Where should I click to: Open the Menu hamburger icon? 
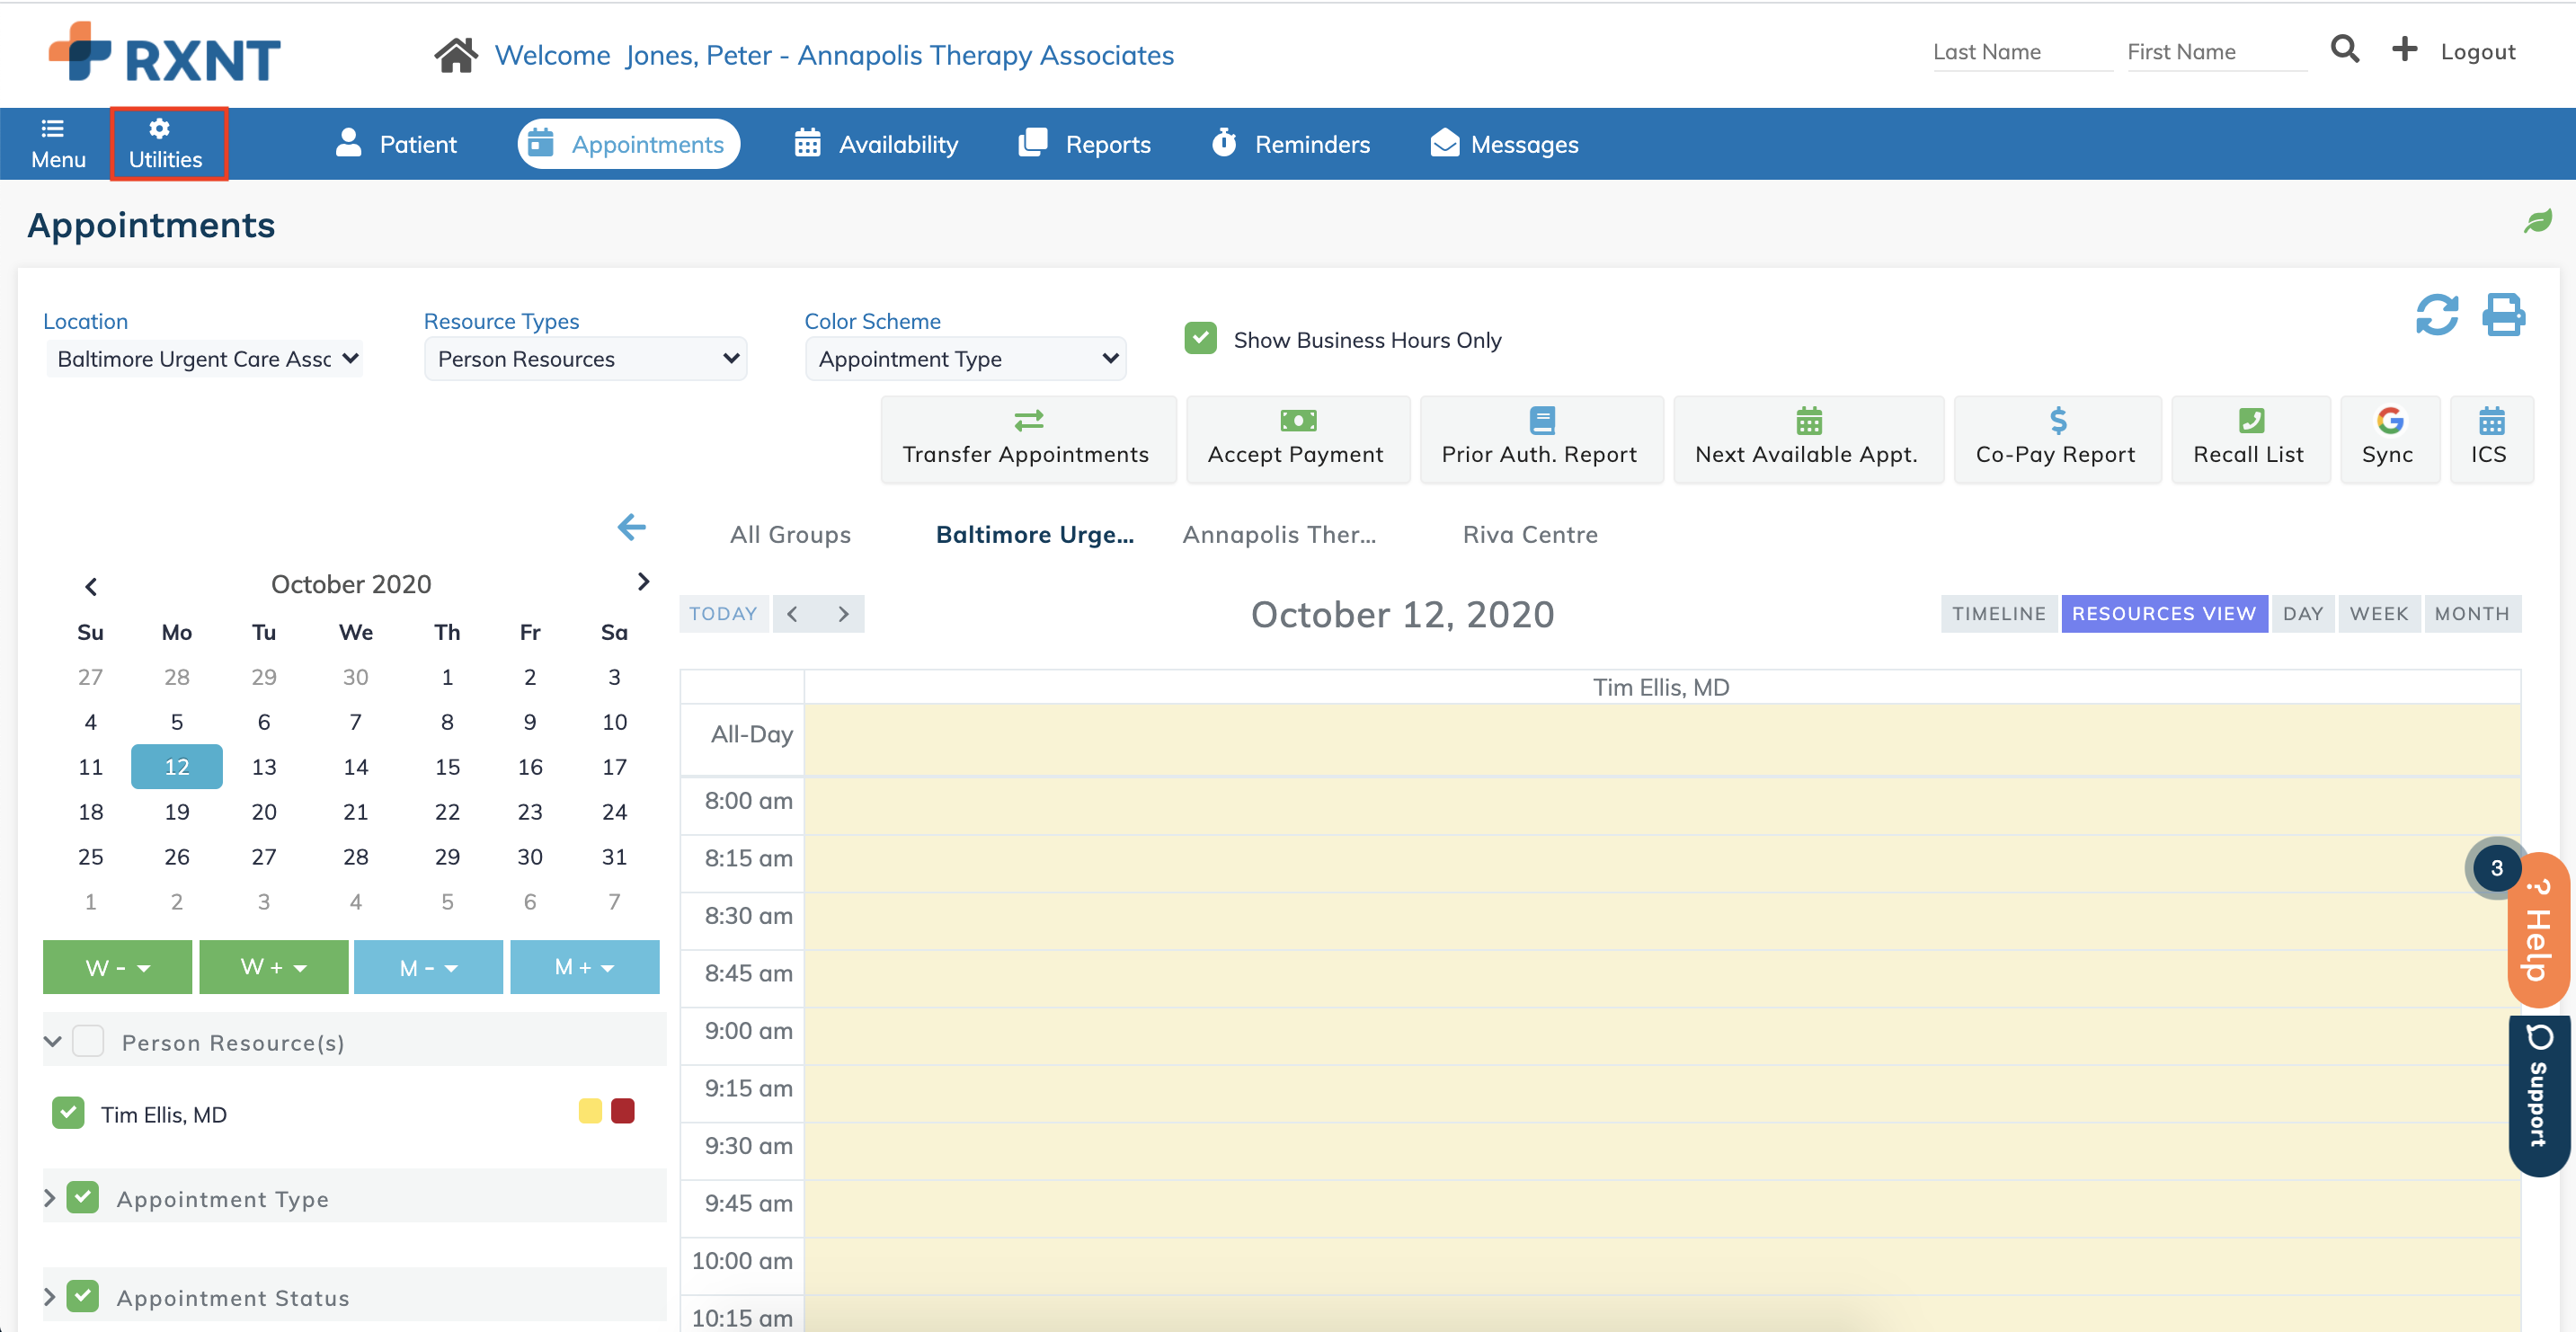tap(58, 144)
